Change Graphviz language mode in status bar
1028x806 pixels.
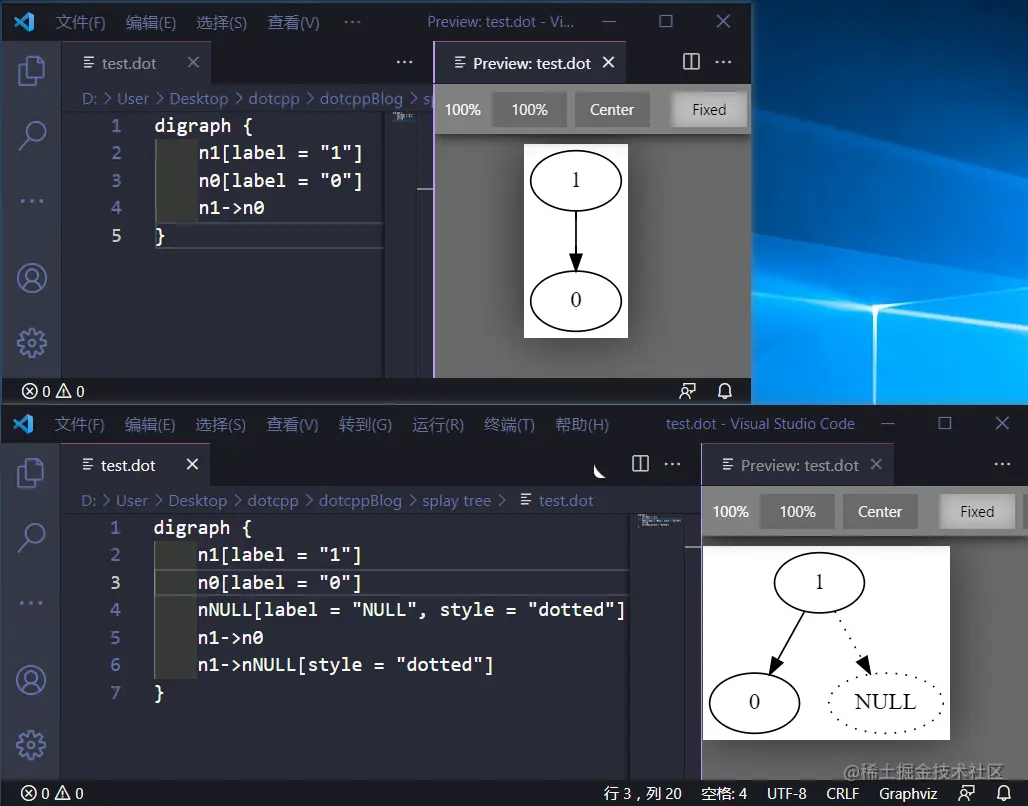(908, 794)
